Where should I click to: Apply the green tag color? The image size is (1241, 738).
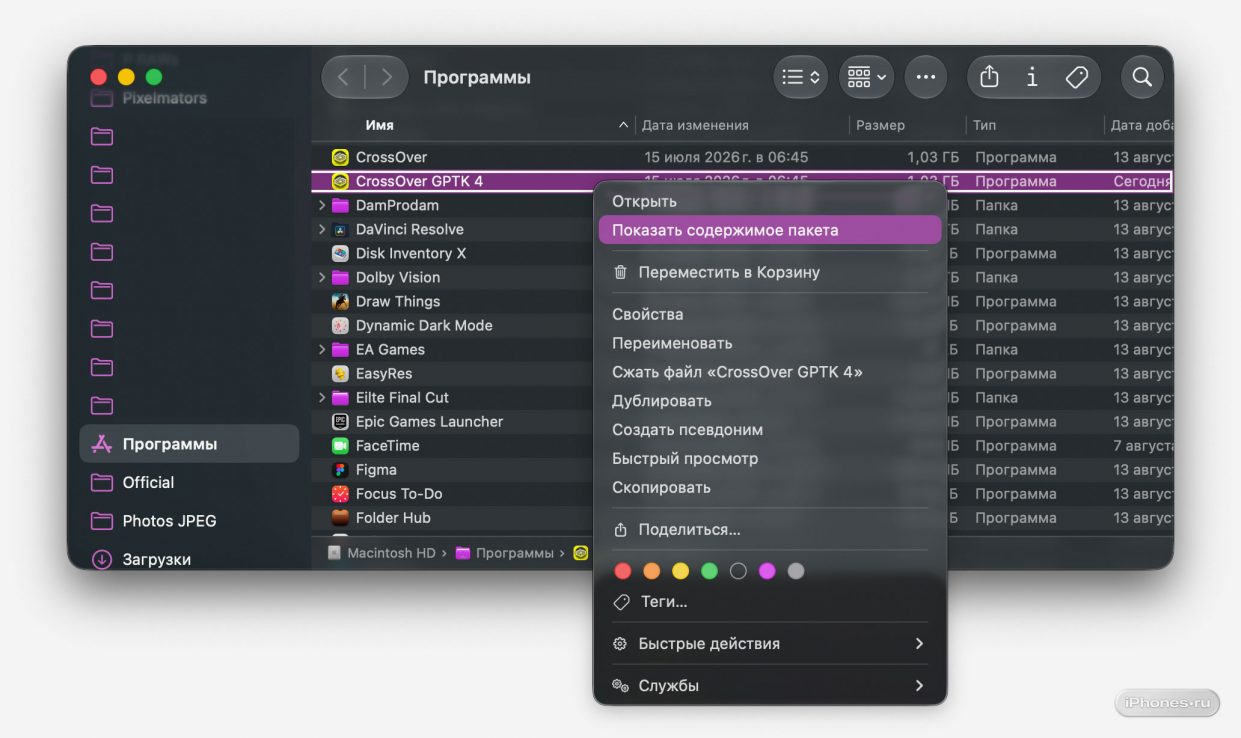(x=709, y=571)
